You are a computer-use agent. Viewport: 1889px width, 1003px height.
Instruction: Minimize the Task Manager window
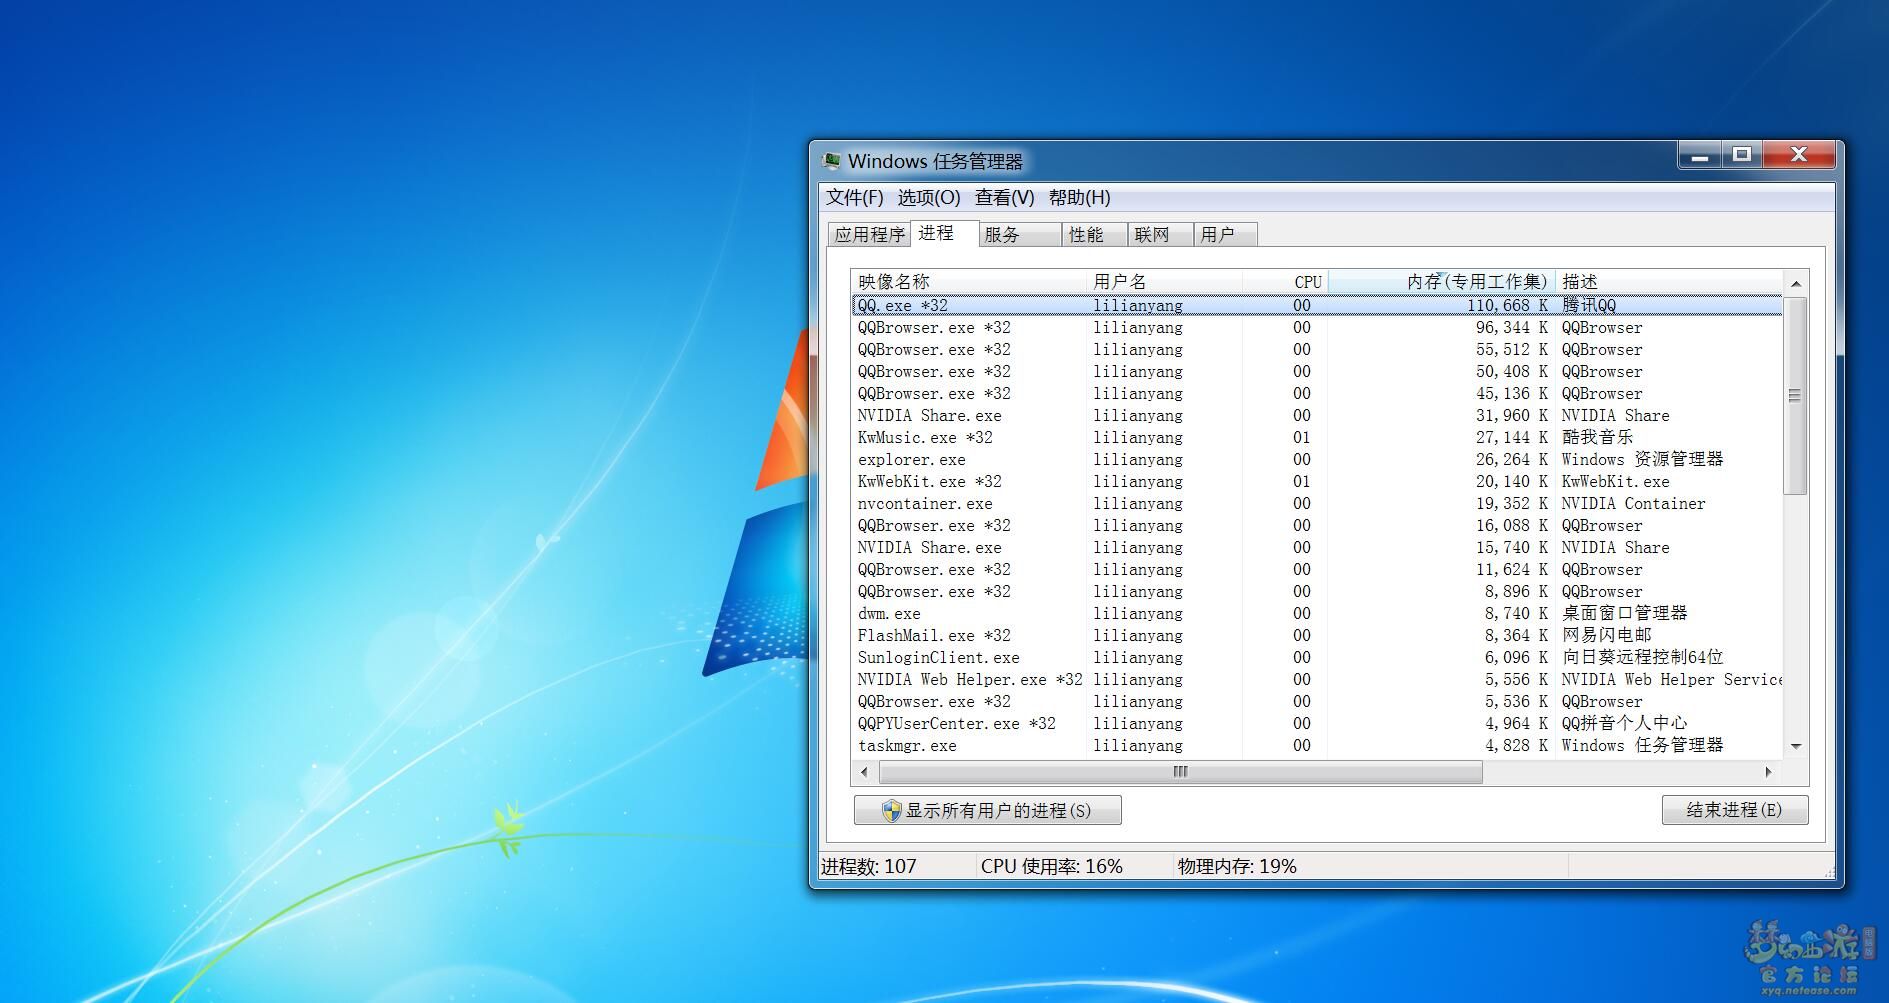pos(1699,155)
